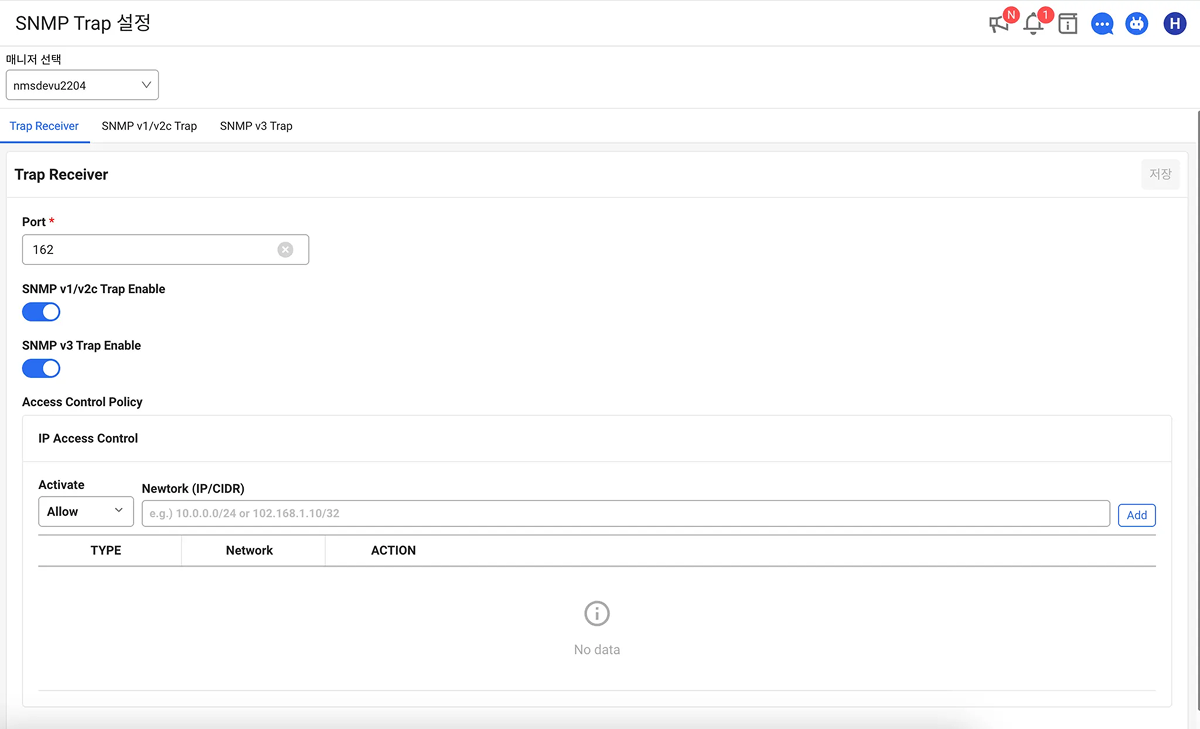Viewport: 1200px width, 729px height.
Task: Launch the robot chatbot assistant icon
Action: 1137,24
